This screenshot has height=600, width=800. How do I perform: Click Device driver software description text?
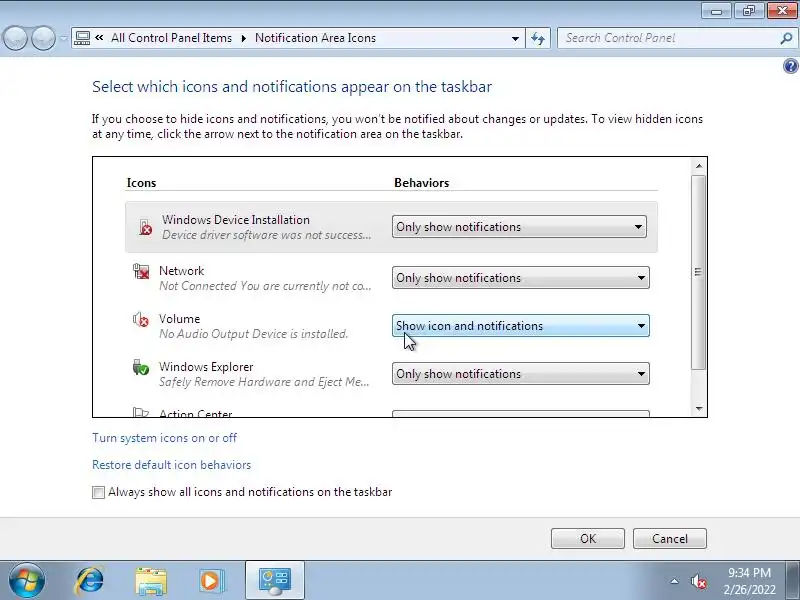[266, 235]
